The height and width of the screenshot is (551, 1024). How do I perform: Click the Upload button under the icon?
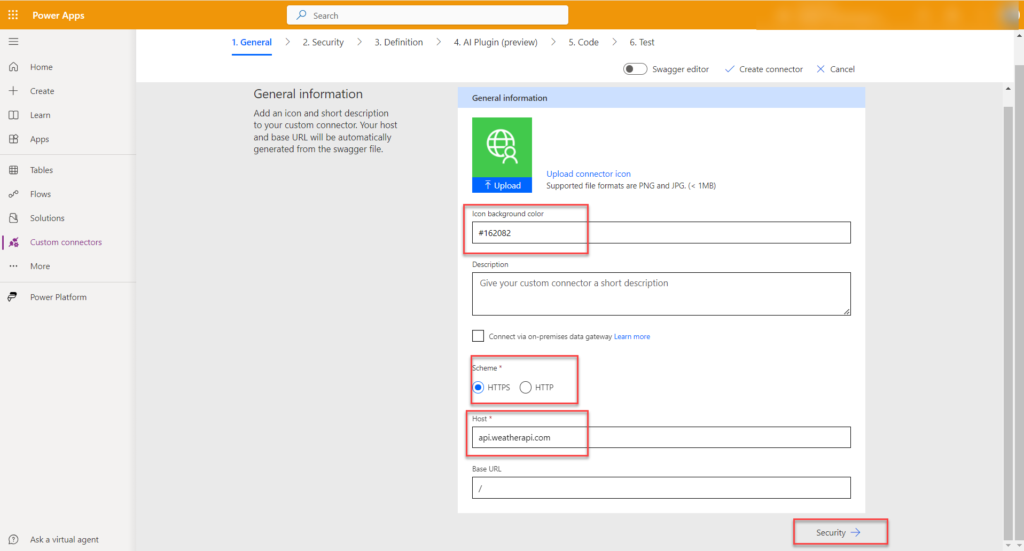click(501, 185)
